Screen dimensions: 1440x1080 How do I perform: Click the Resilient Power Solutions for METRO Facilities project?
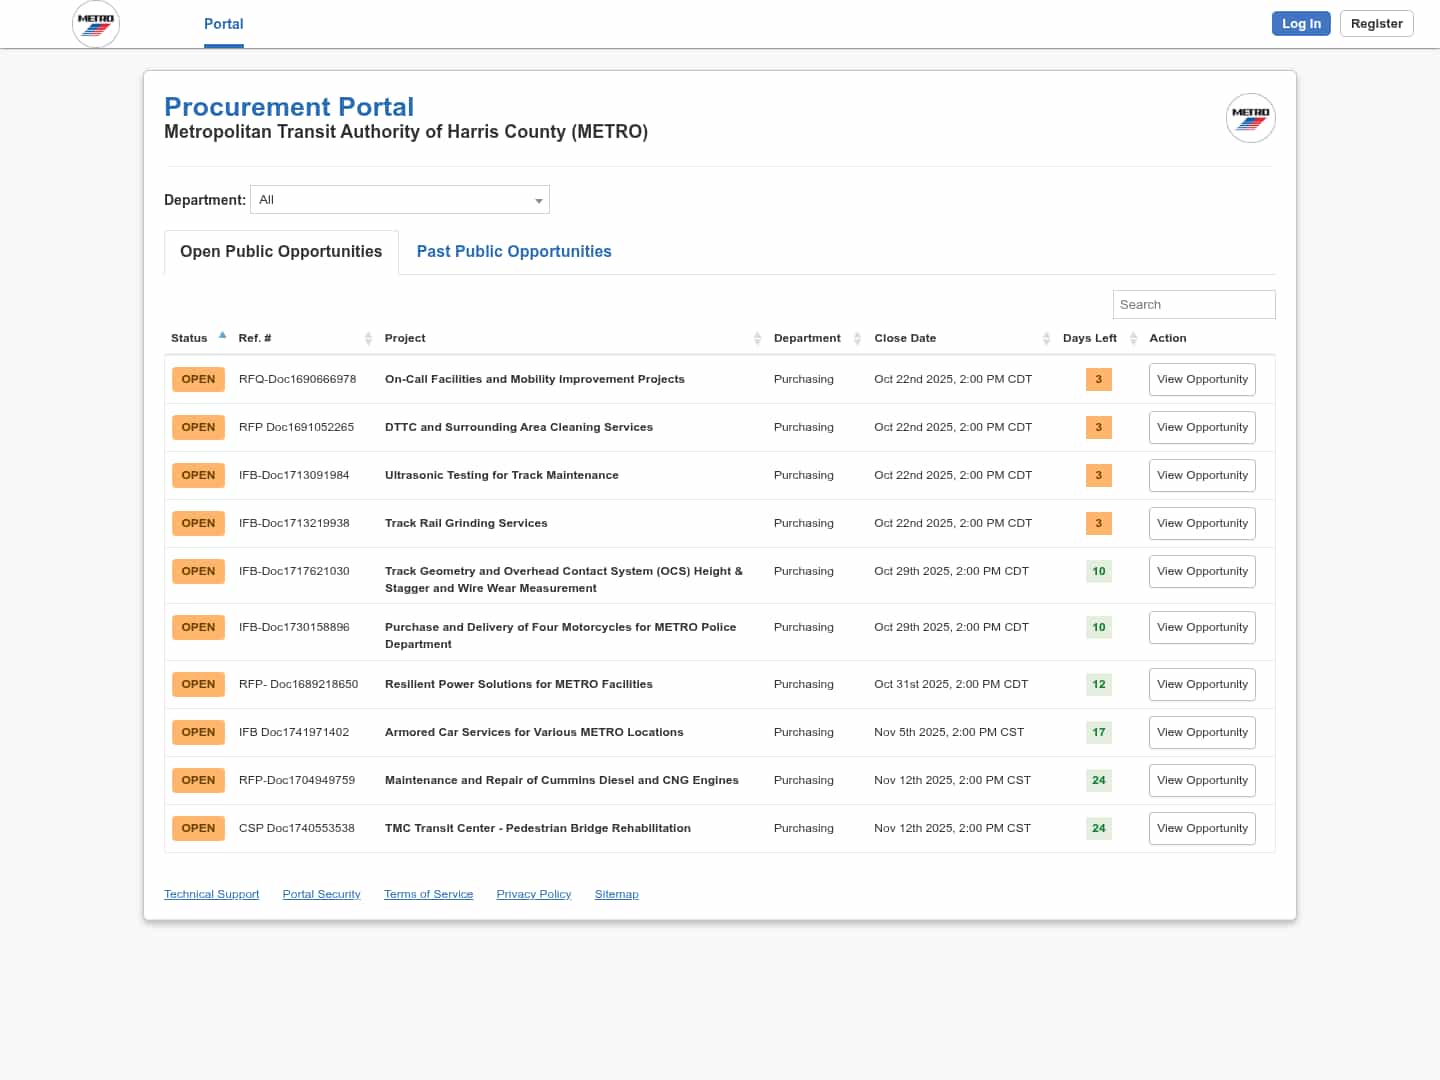coord(518,684)
